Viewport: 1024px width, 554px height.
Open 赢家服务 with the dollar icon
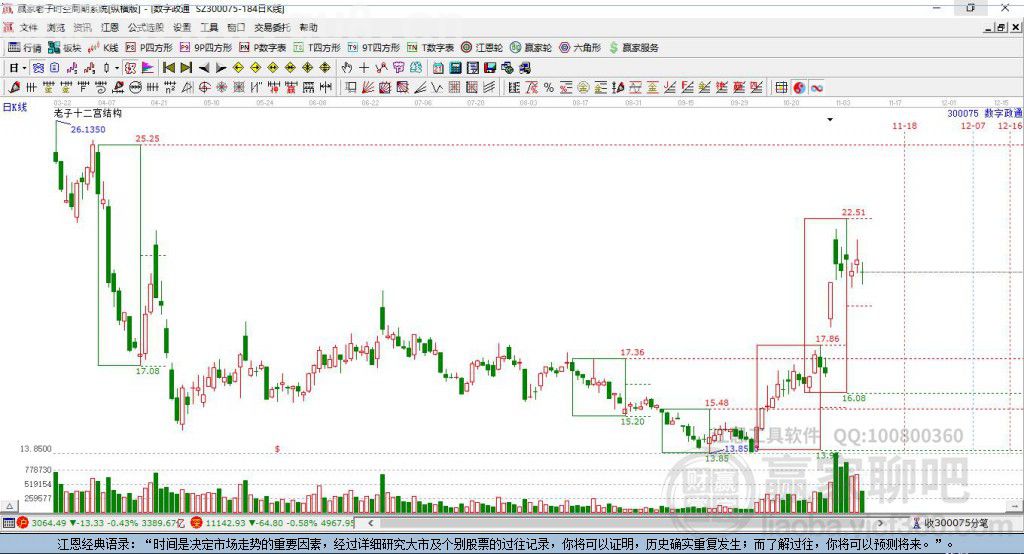(634, 48)
